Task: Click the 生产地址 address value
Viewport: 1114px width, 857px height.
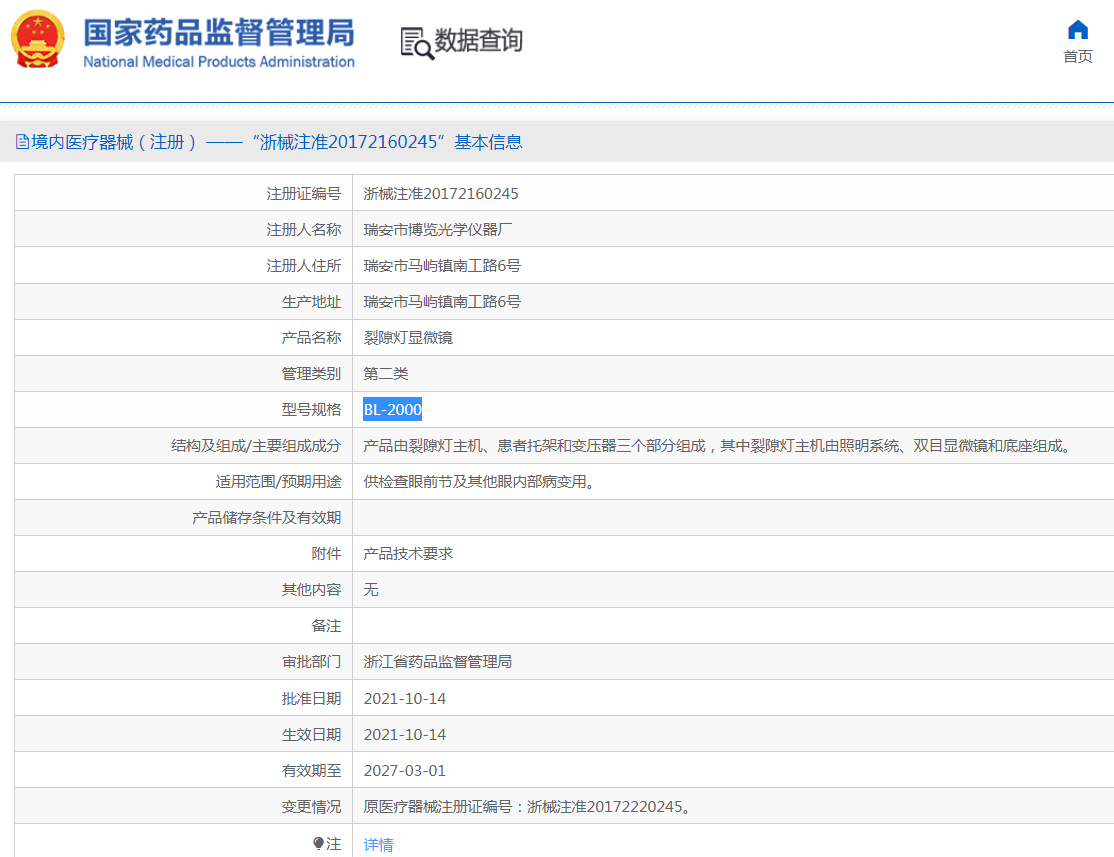Action: [x=442, y=302]
